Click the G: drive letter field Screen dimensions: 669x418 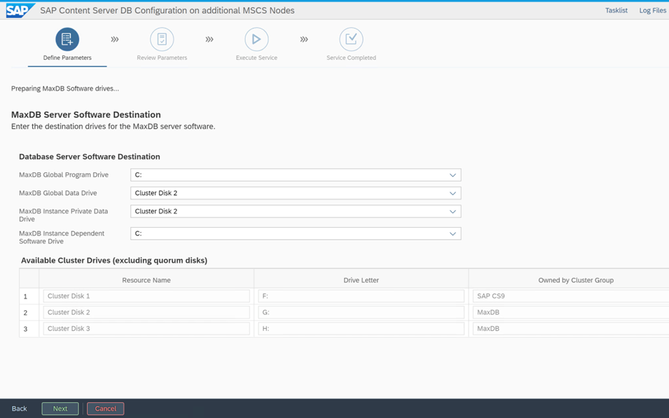pos(361,312)
